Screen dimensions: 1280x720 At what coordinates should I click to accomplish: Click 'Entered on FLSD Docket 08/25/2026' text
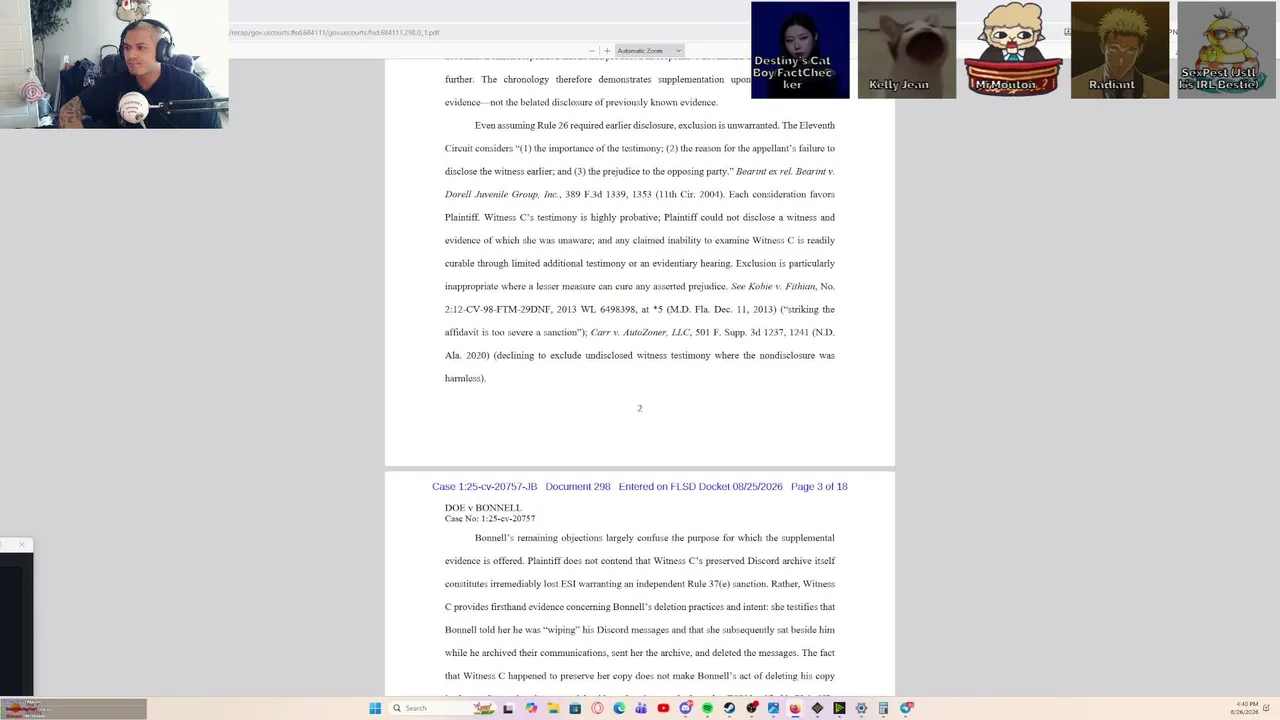pyautogui.click(x=701, y=487)
